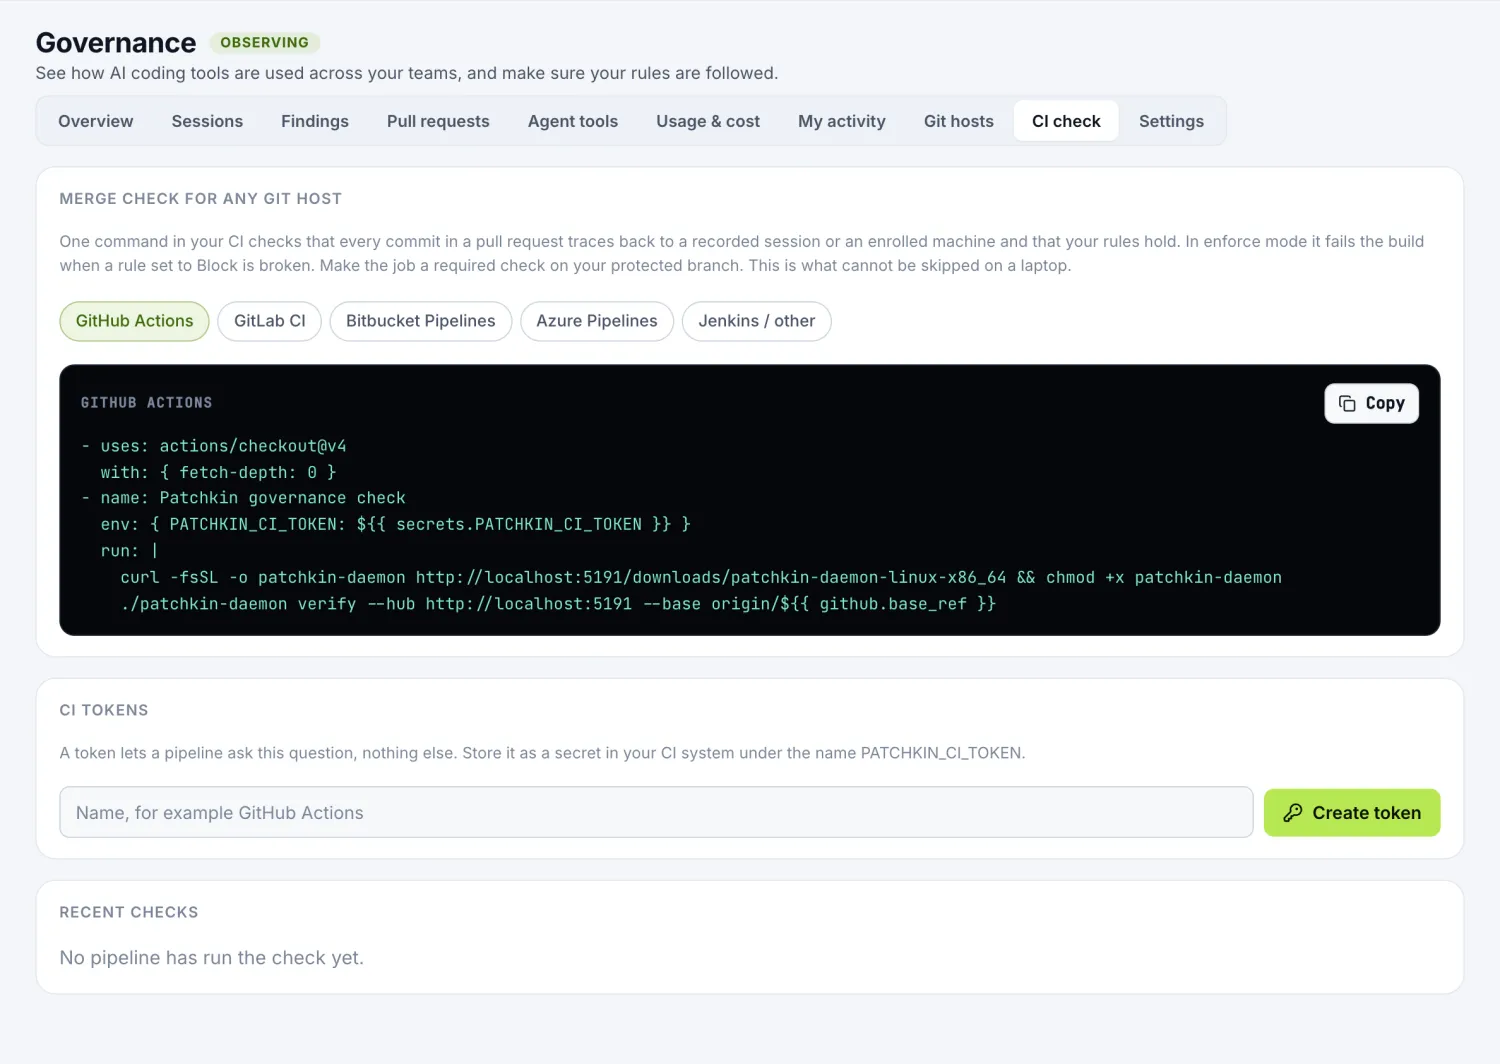Open the Overview tab
The height and width of the screenshot is (1064, 1500).
pyautogui.click(x=96, y=121)
